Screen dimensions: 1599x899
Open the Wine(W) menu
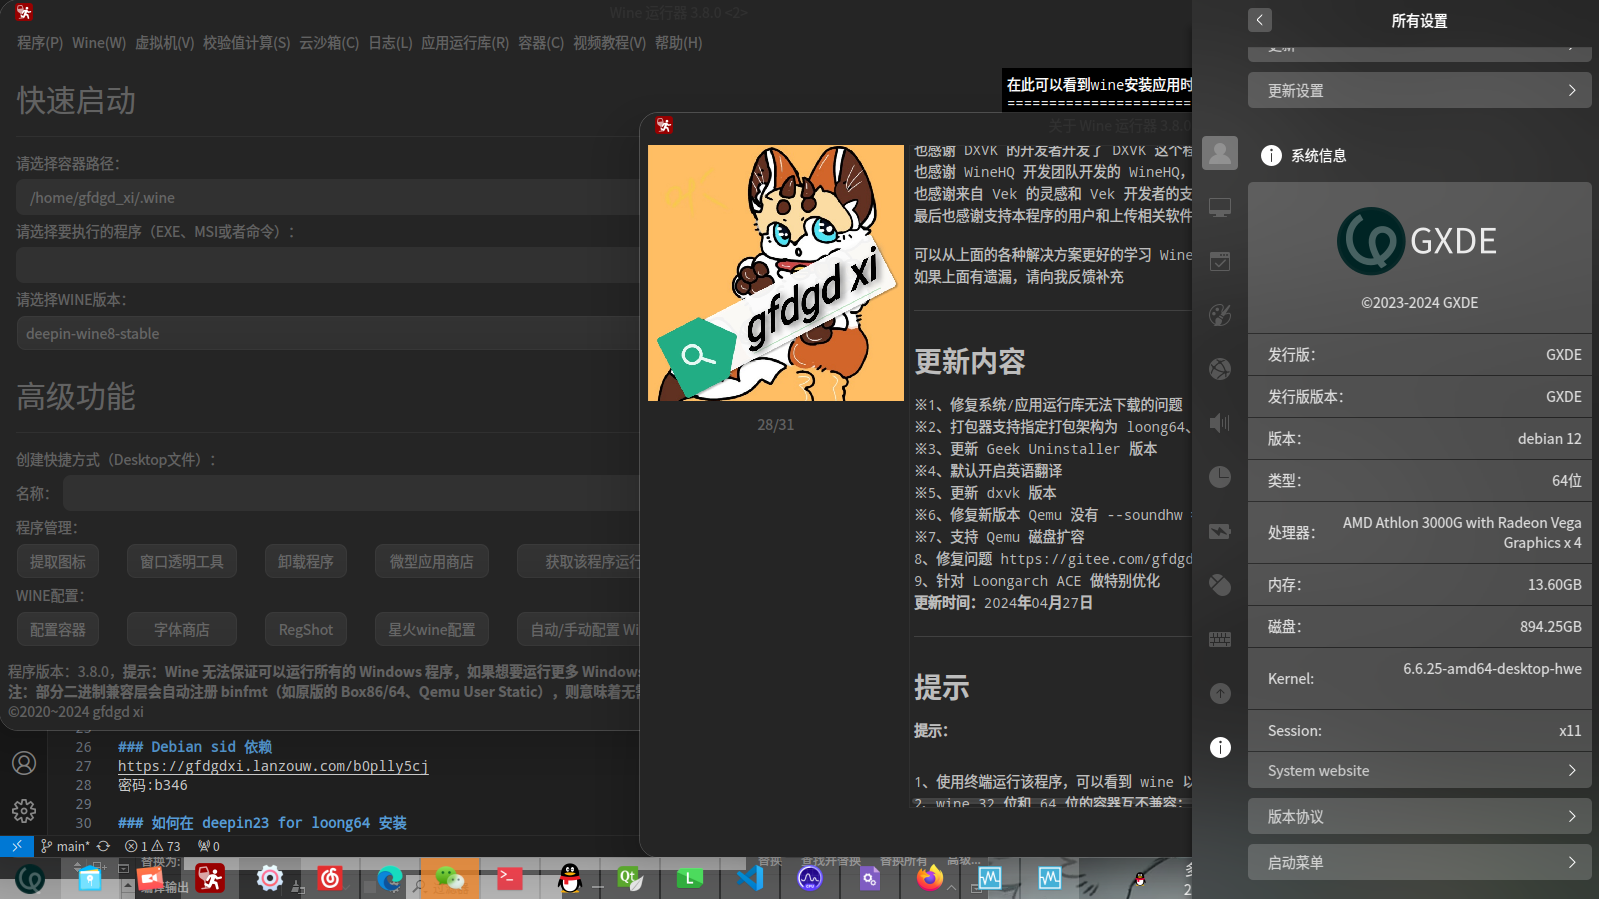[99, 43]
